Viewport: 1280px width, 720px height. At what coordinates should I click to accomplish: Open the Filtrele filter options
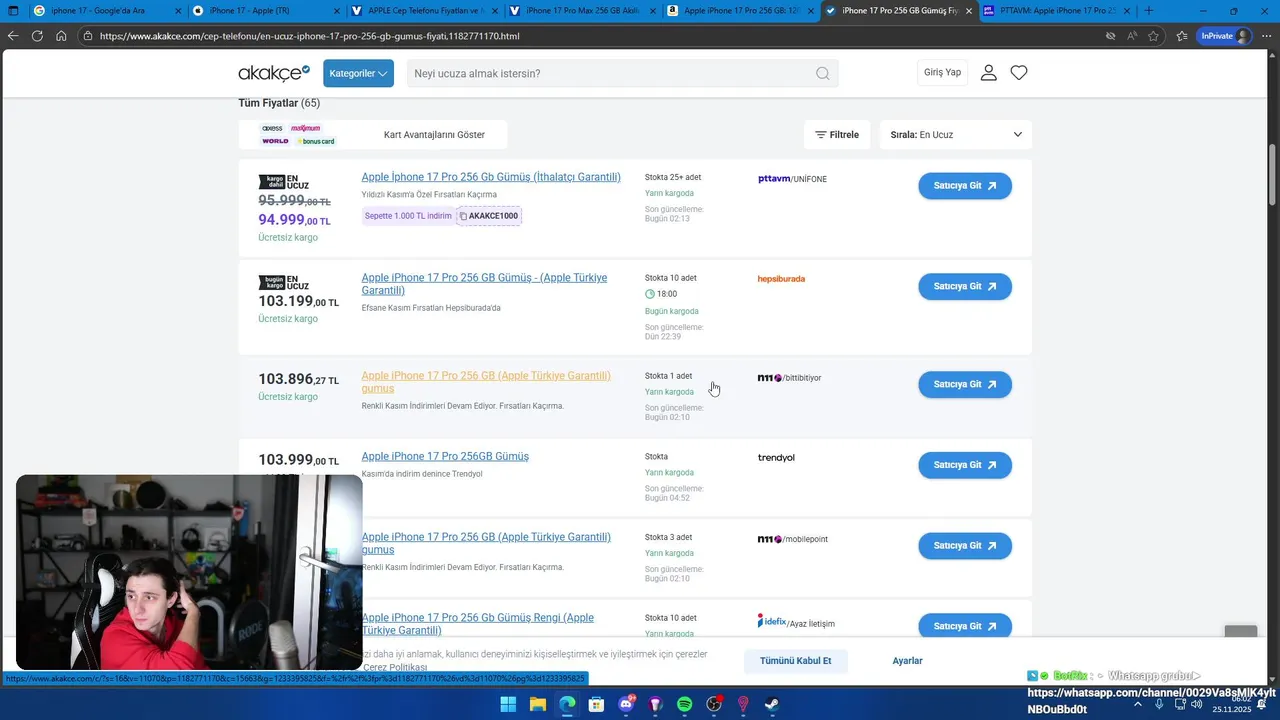(837, 135)
